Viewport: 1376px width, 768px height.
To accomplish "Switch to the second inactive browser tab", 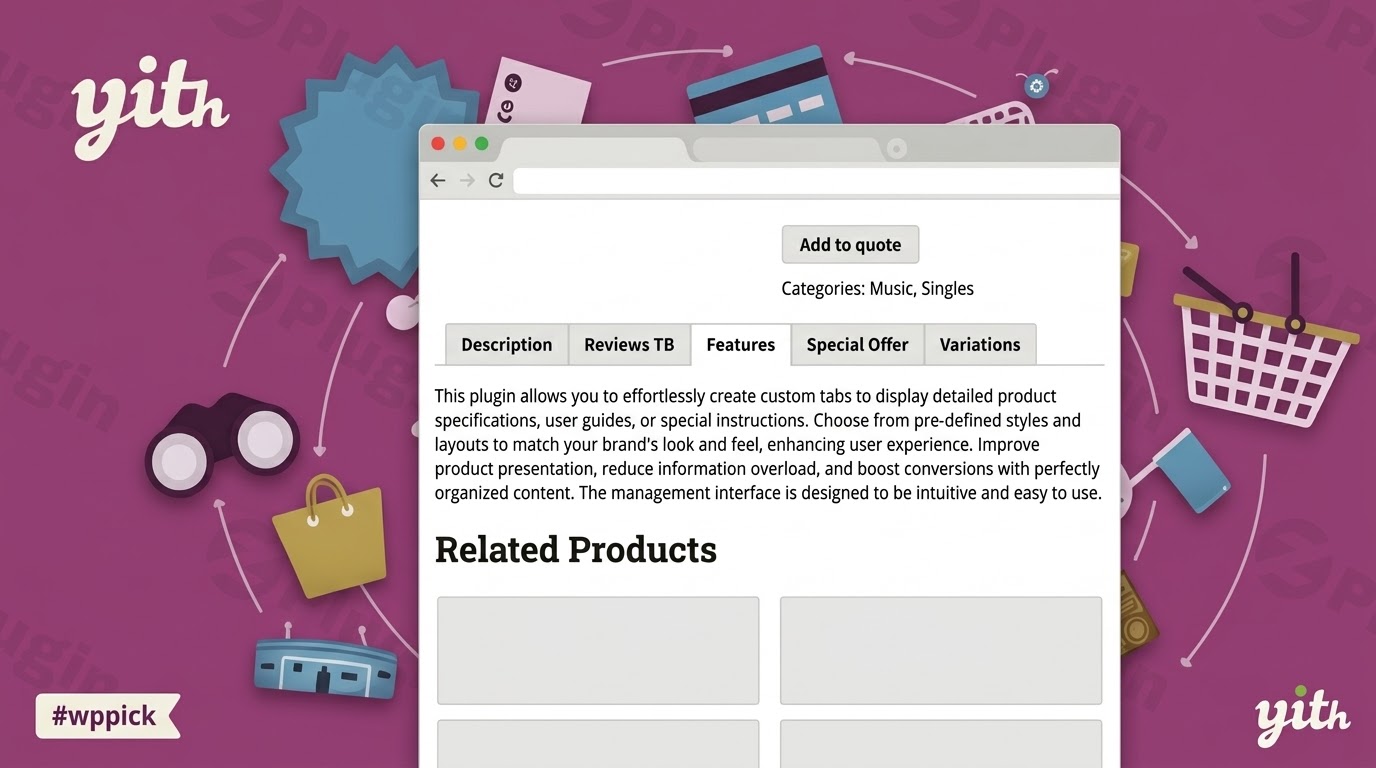I will [786, 150].
